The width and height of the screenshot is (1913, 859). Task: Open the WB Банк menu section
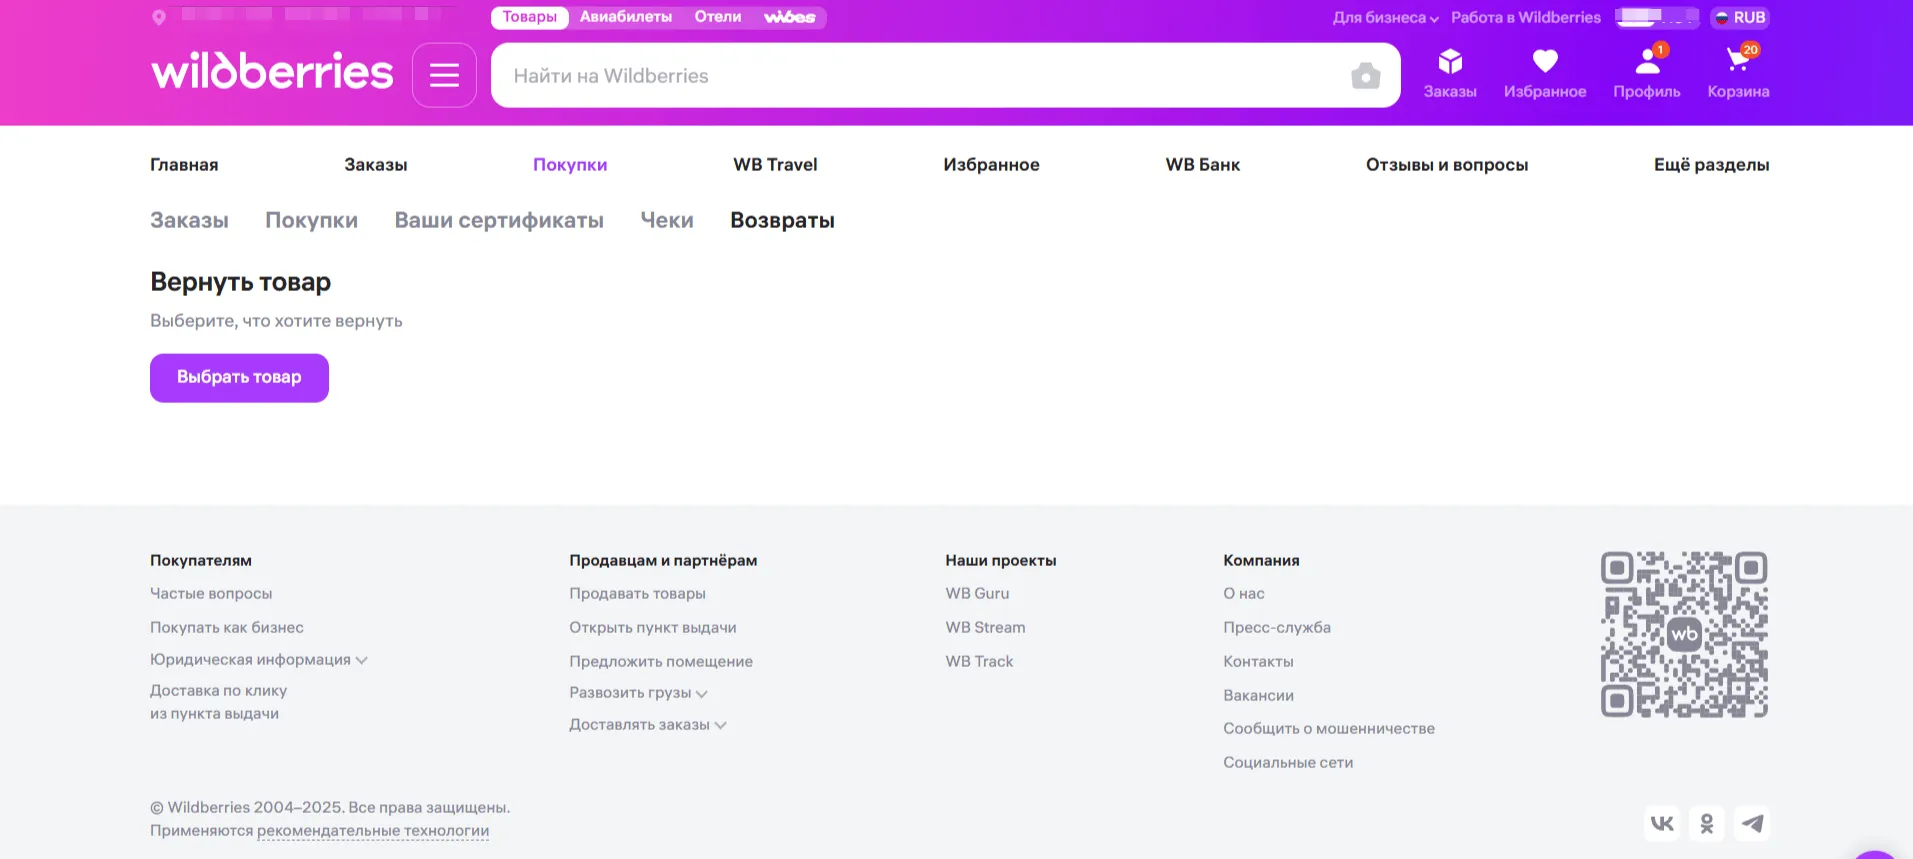pos(1202,165)
